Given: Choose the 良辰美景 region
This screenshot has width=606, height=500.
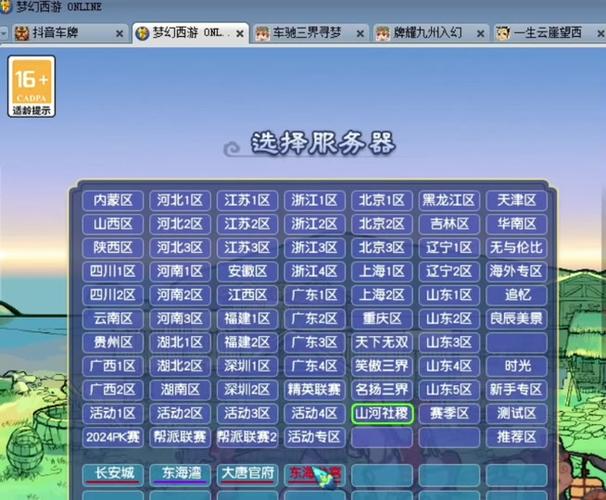Looking at the screenshot, I should coord(517,318).
